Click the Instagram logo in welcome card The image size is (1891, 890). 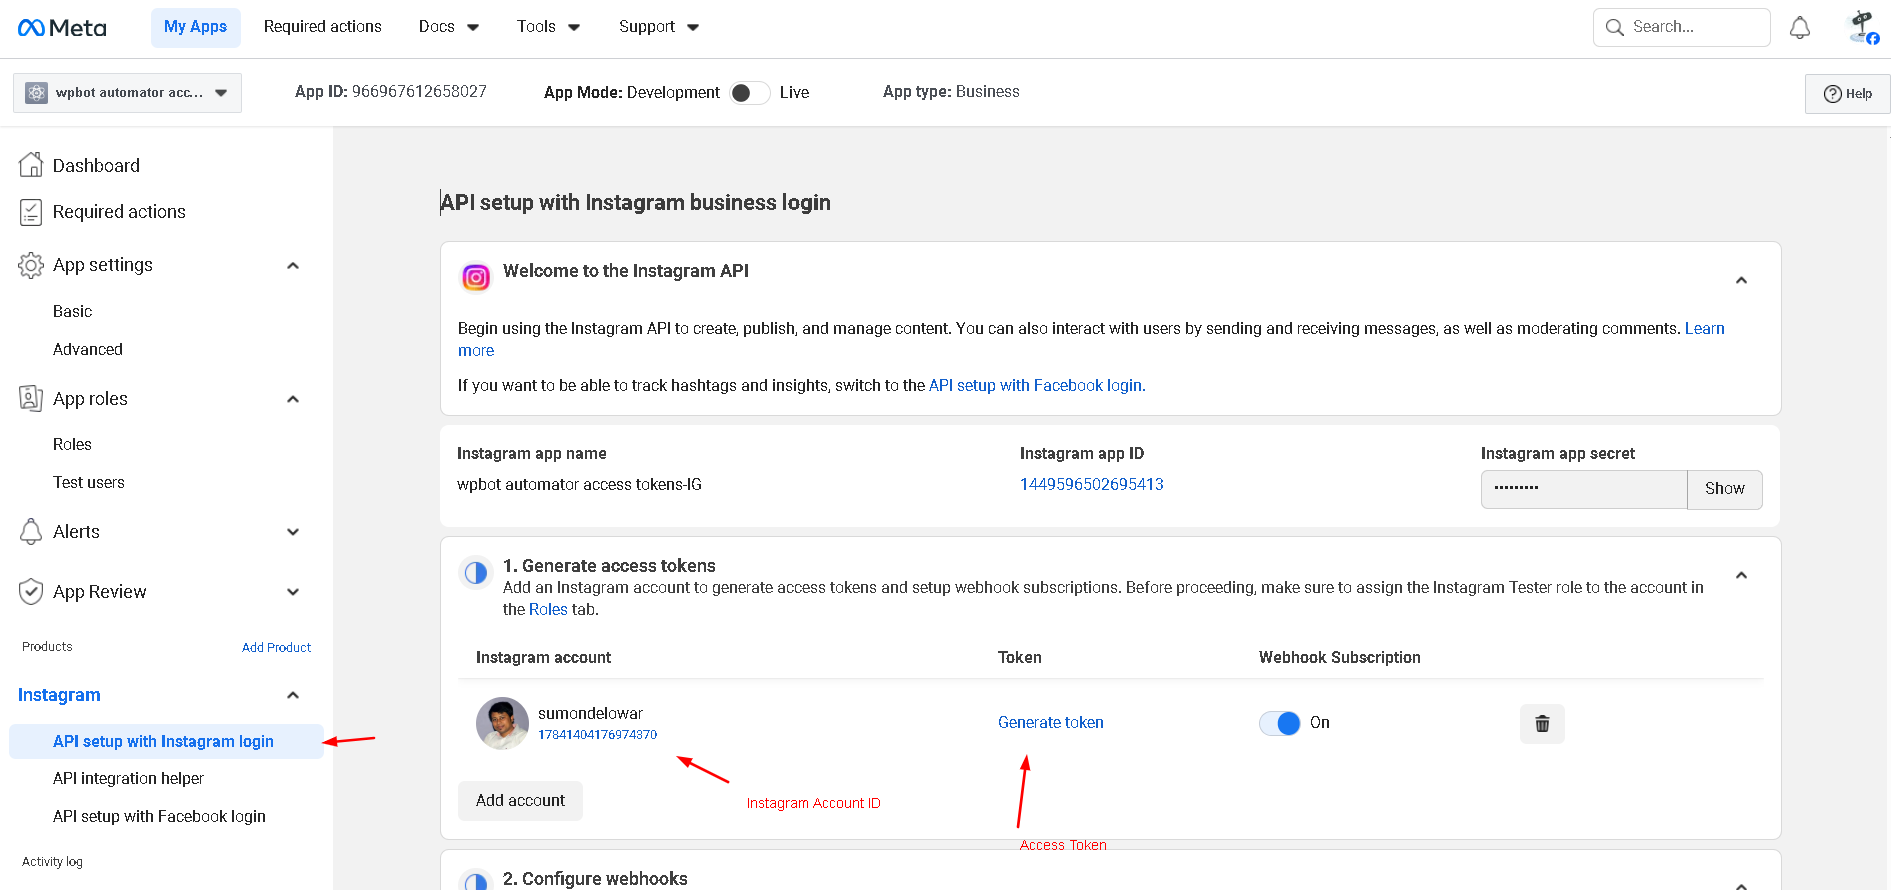[x=476, y=277]
